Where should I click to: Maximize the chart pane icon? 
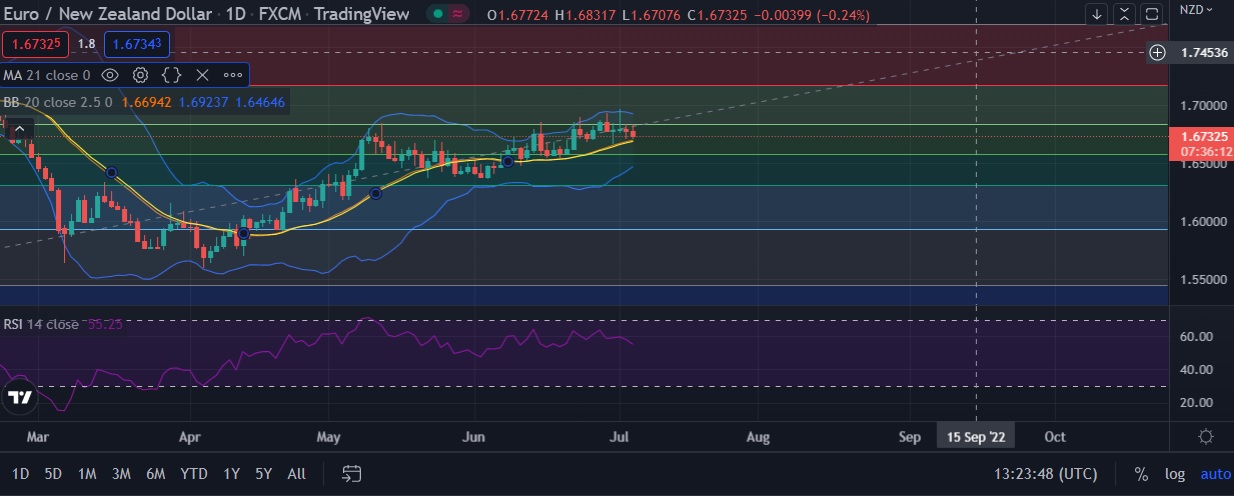[1152, 14]
